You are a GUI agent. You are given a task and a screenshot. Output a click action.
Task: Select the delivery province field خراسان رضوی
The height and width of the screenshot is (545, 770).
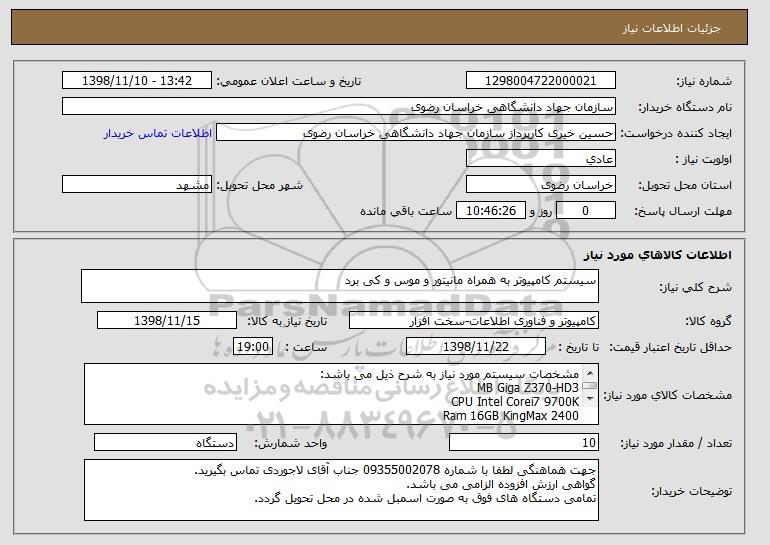click(x=541, y=185)
